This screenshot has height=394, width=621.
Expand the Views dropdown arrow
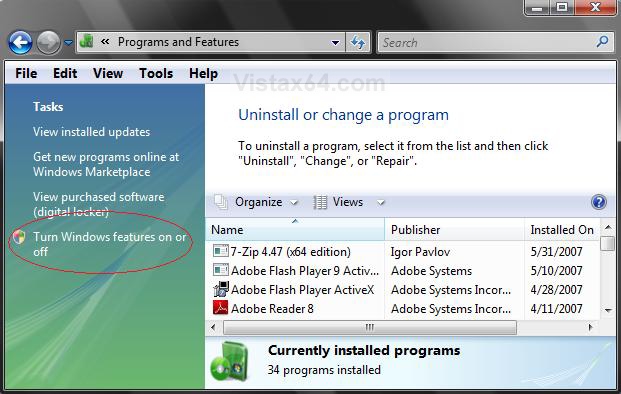coord(381,203)
